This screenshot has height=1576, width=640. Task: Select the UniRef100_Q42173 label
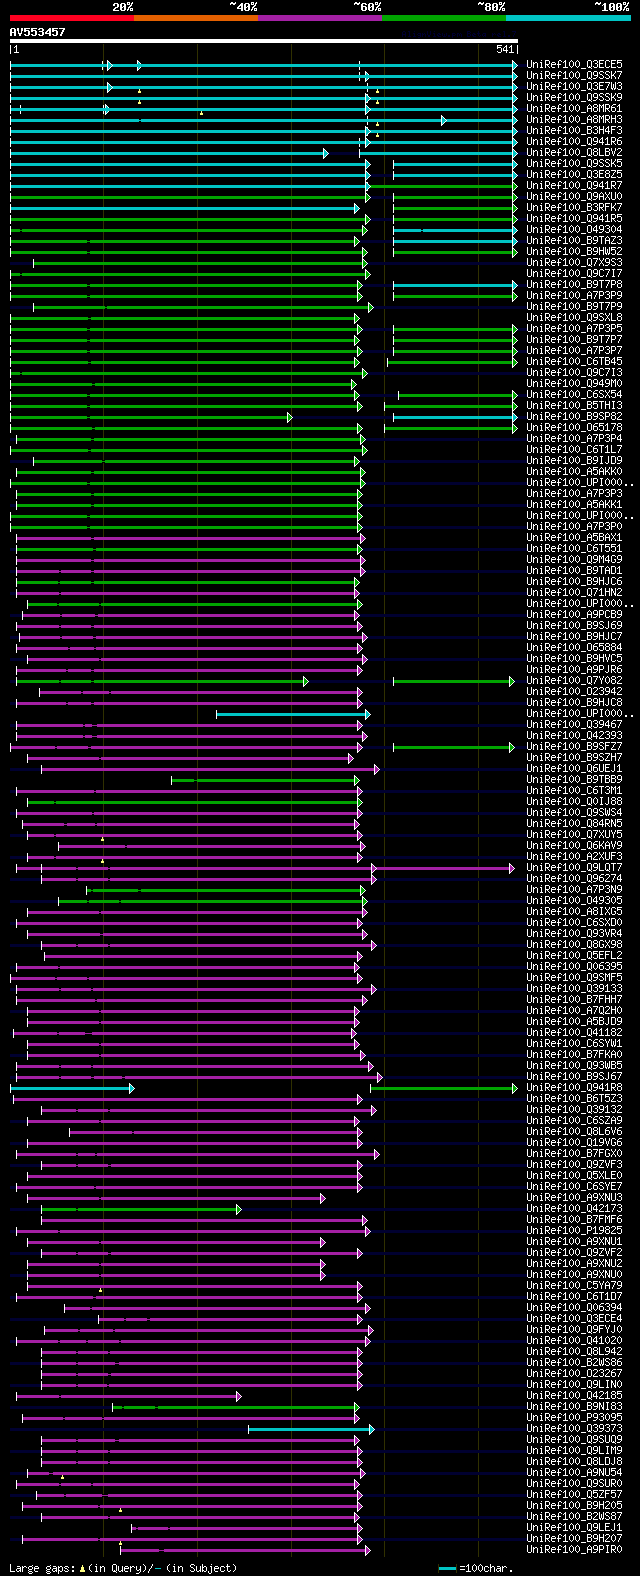click(x=574, y=1209)
